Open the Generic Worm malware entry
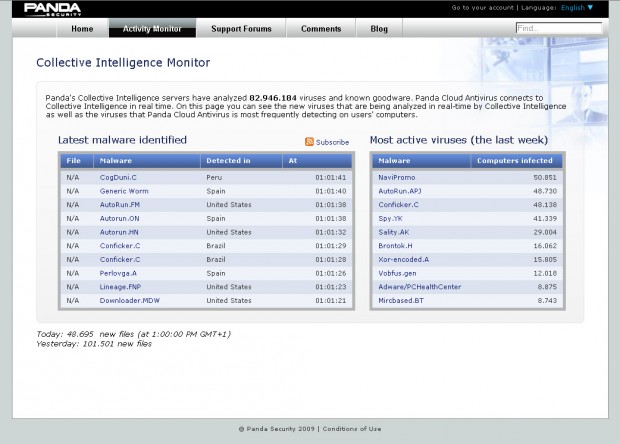Viewport: 620px width, 444px height. [124, 191]
